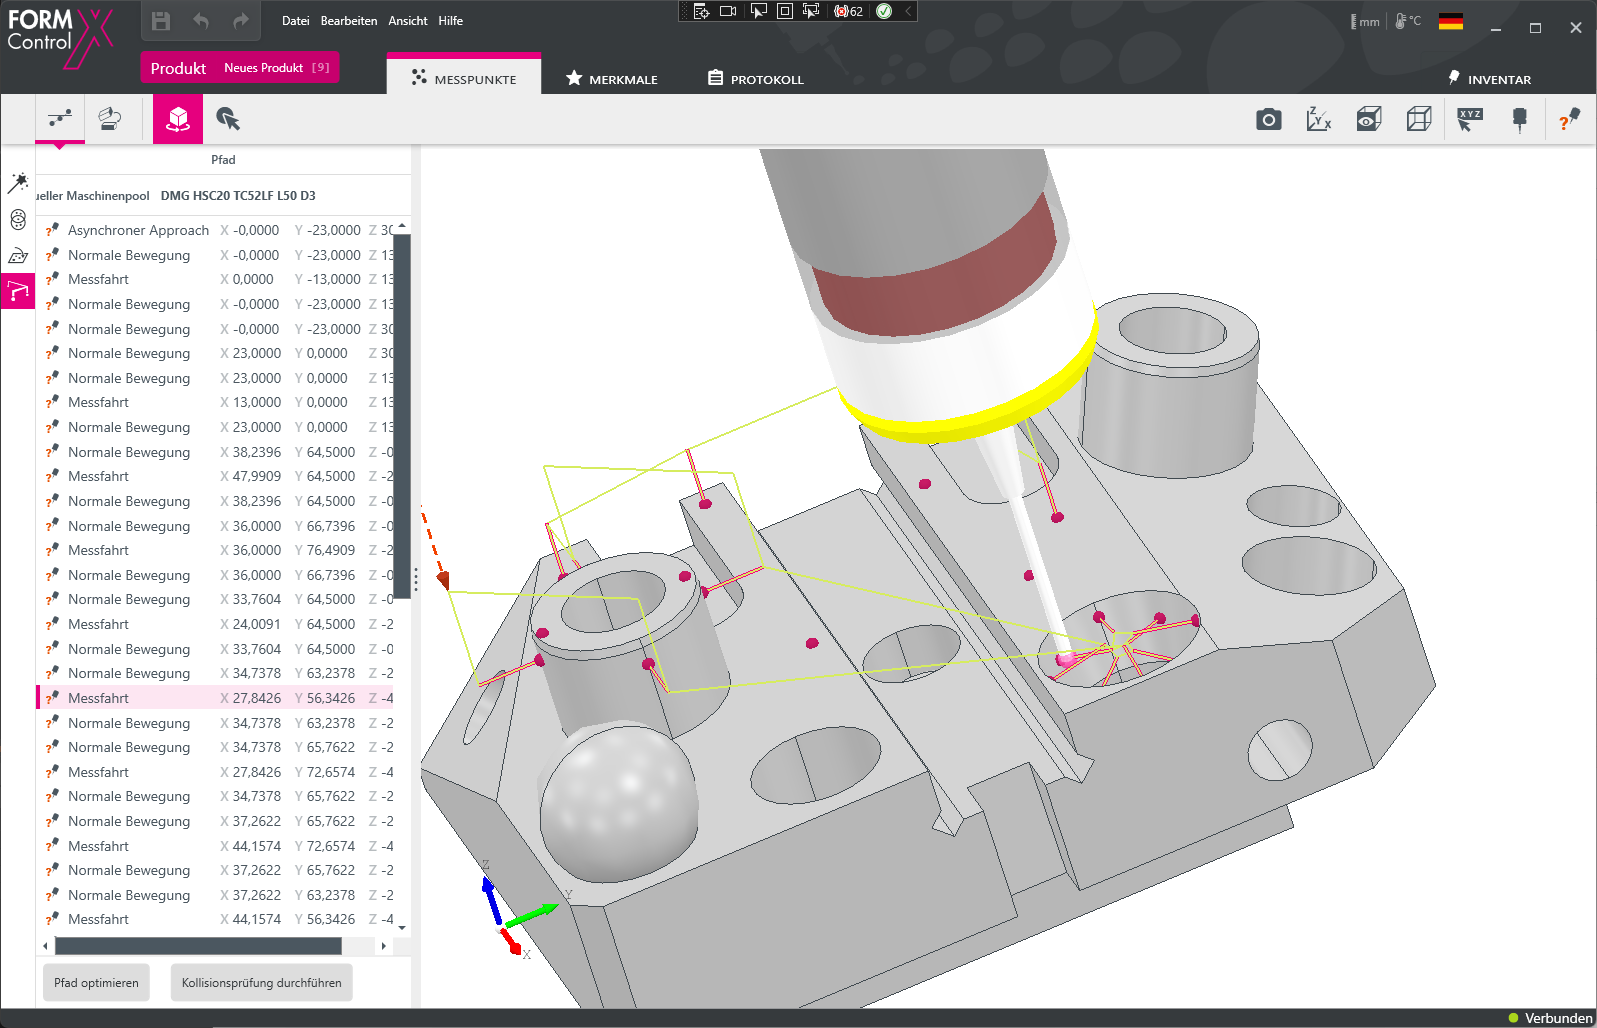Select the Messfahrt row with X 24,0091
This screenshot has width=1597, height=1028.
pyautogui.click(x=215, y=624)
